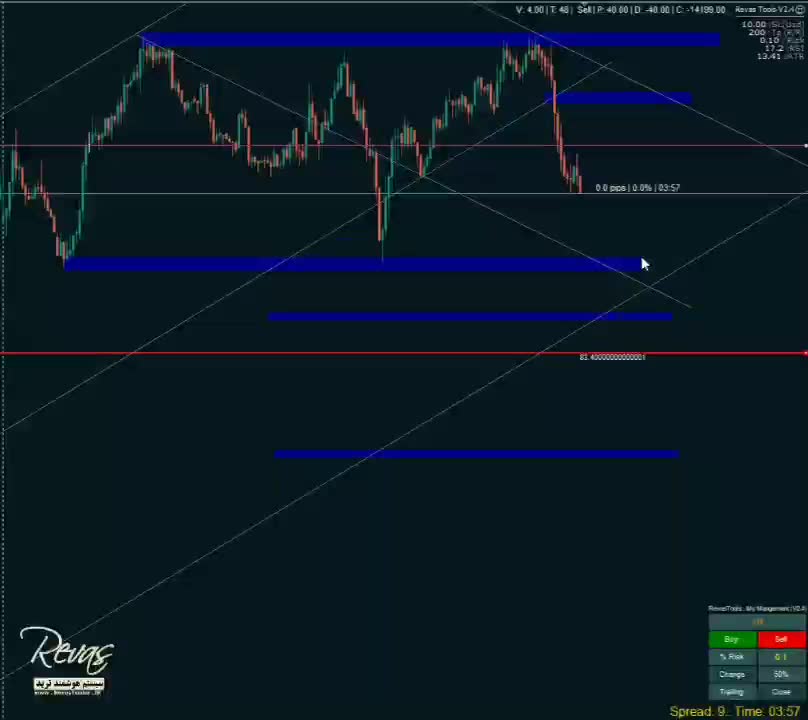The height and width of the screenshot is (720, 808).
Task: Select the red horizontal line label at 81.4
Action: pos(612,357)
